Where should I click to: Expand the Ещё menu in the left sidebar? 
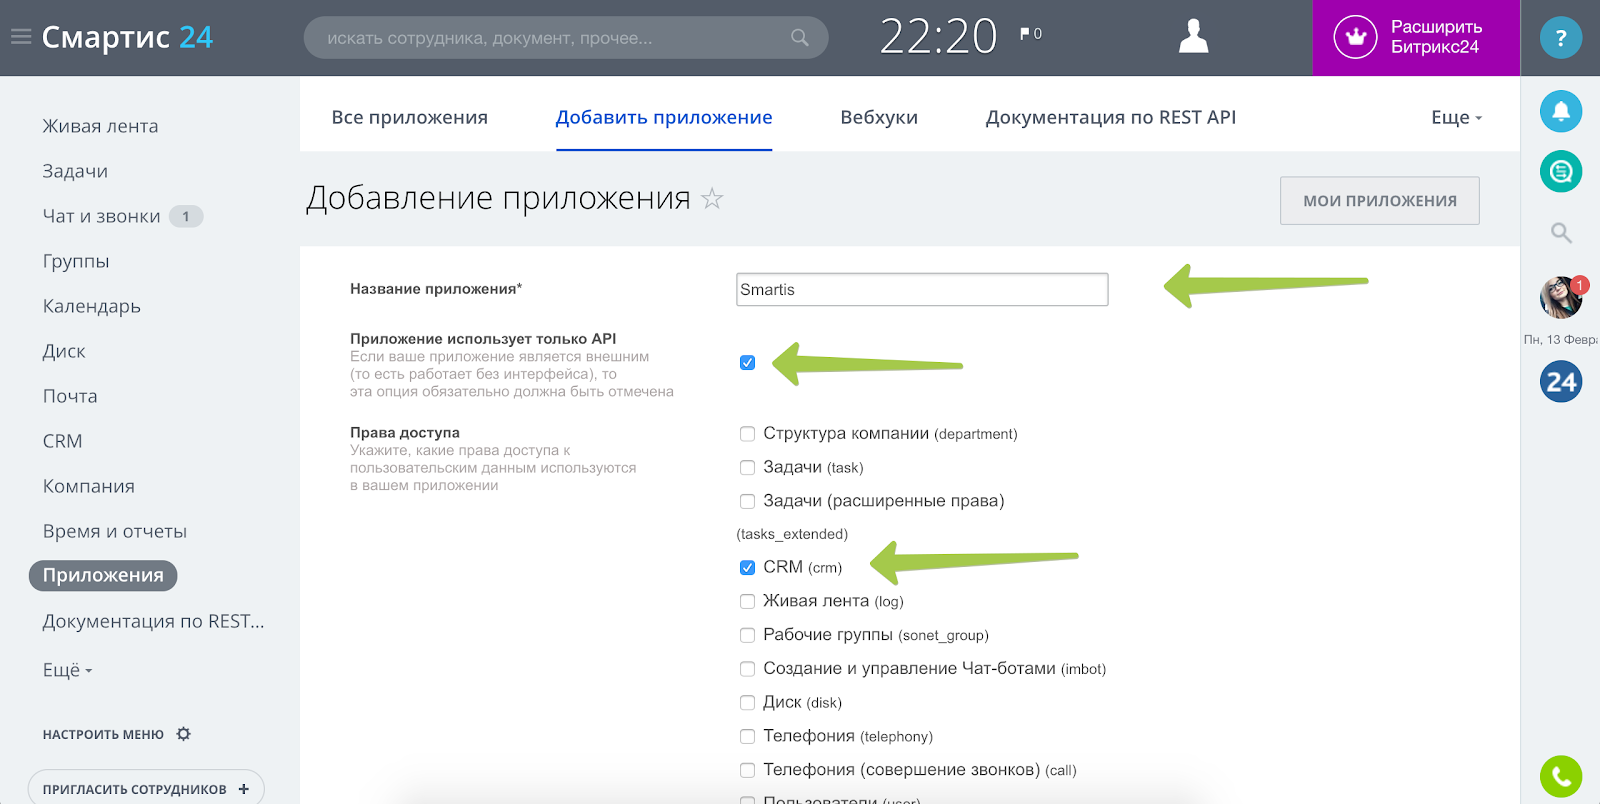tap(67, 670)
